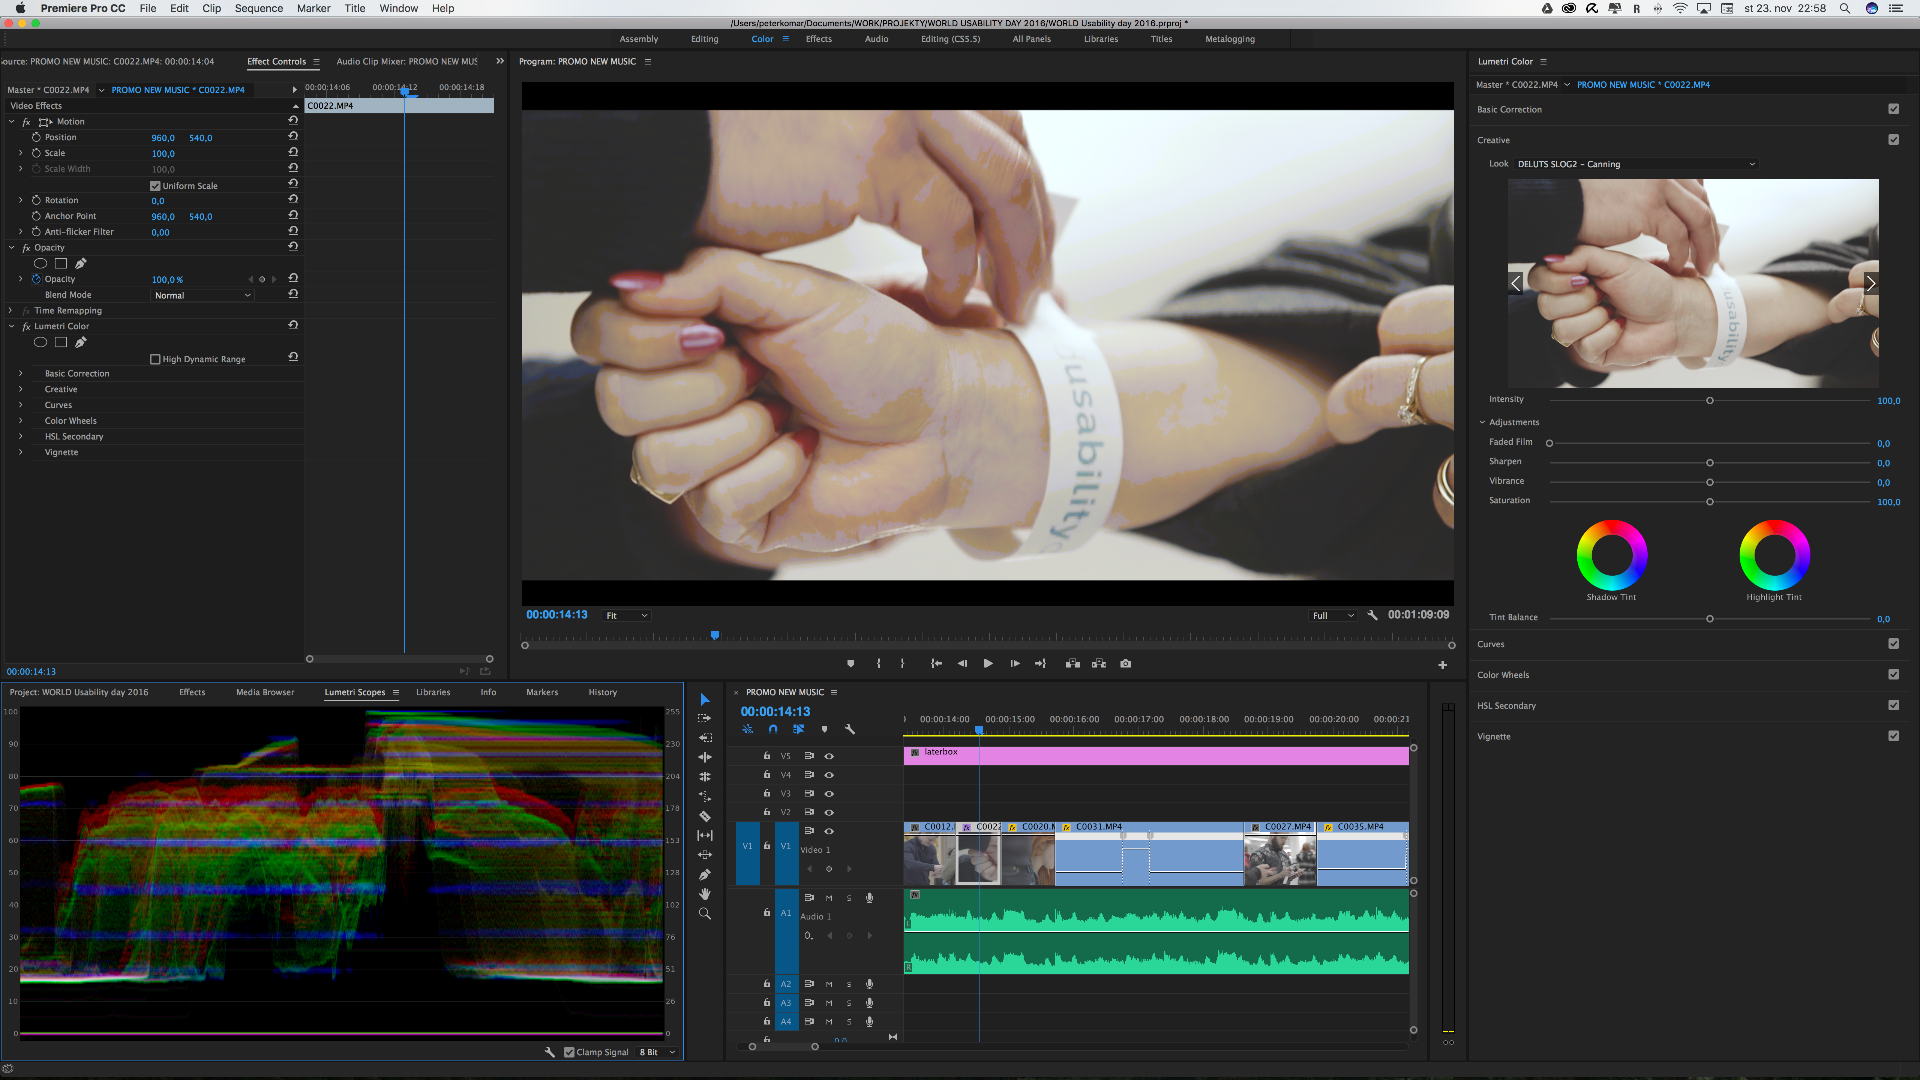Export frame with camera icon

(x=1126, y=664)
